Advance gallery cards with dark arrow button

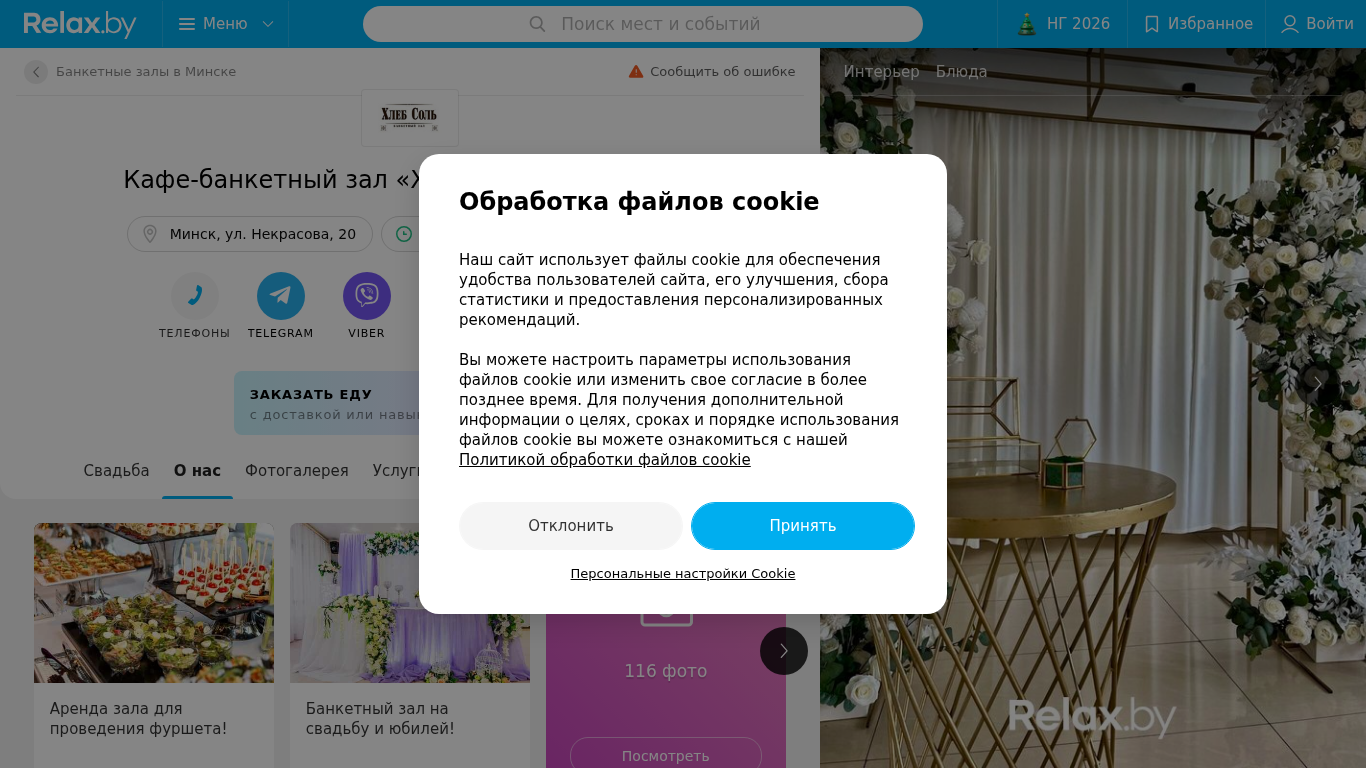coord(784,651)
